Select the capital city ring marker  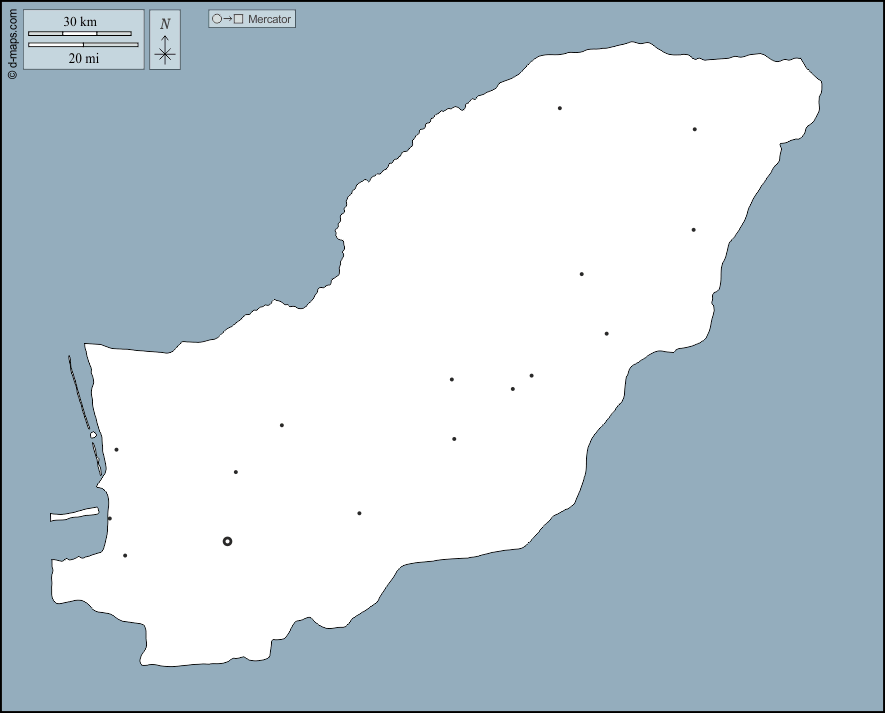tap(227, 541)
